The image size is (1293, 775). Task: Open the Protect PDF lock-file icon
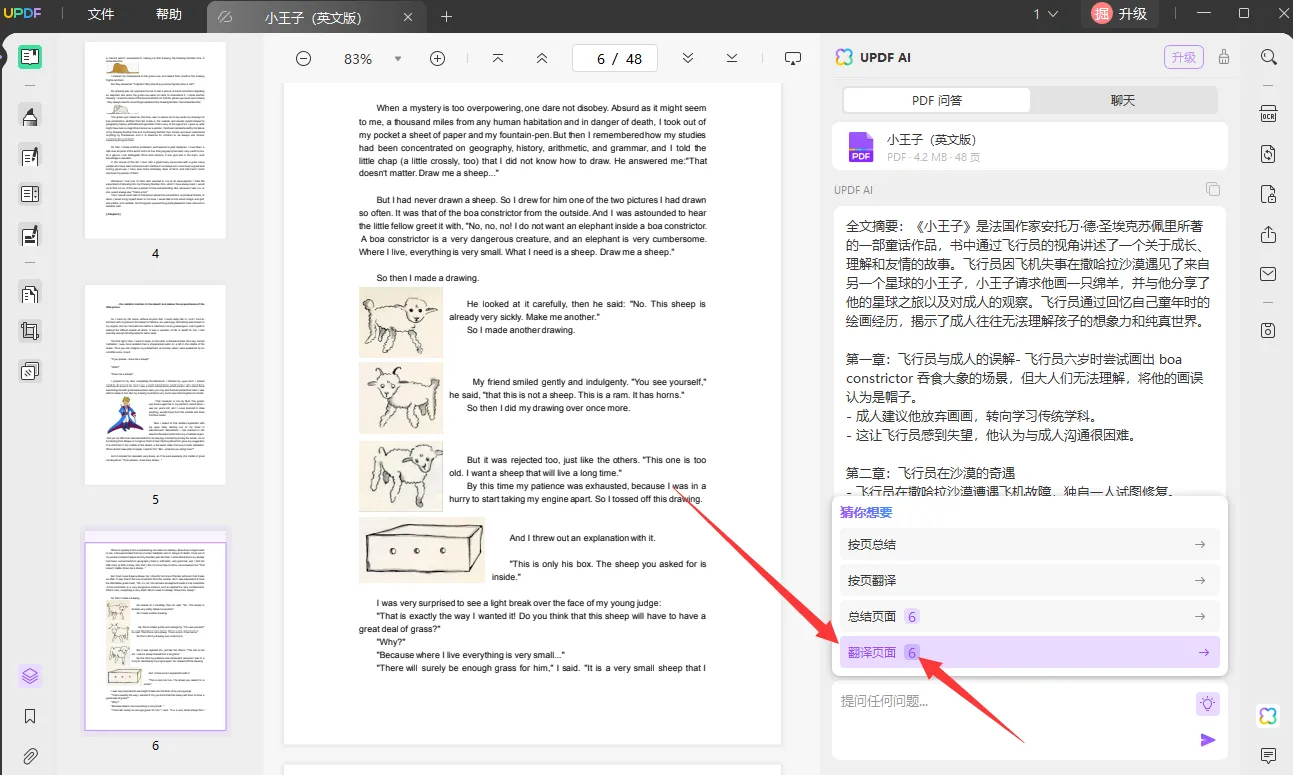1269,194
